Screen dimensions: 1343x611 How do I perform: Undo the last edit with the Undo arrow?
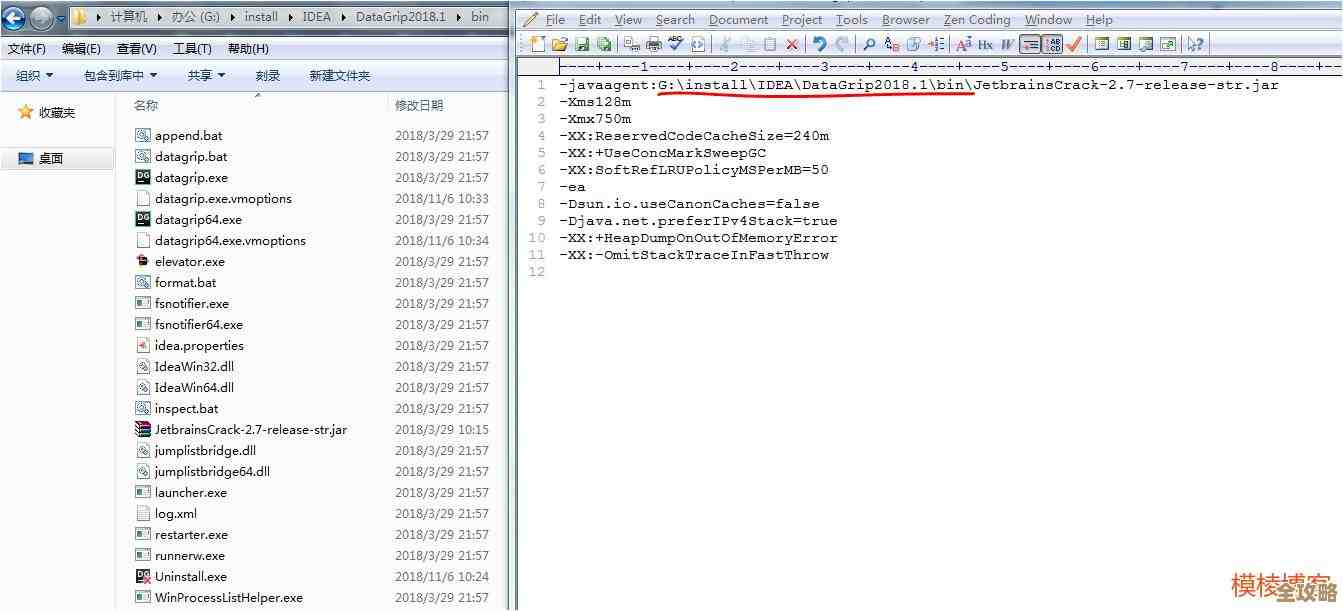(x=818, y=44)
